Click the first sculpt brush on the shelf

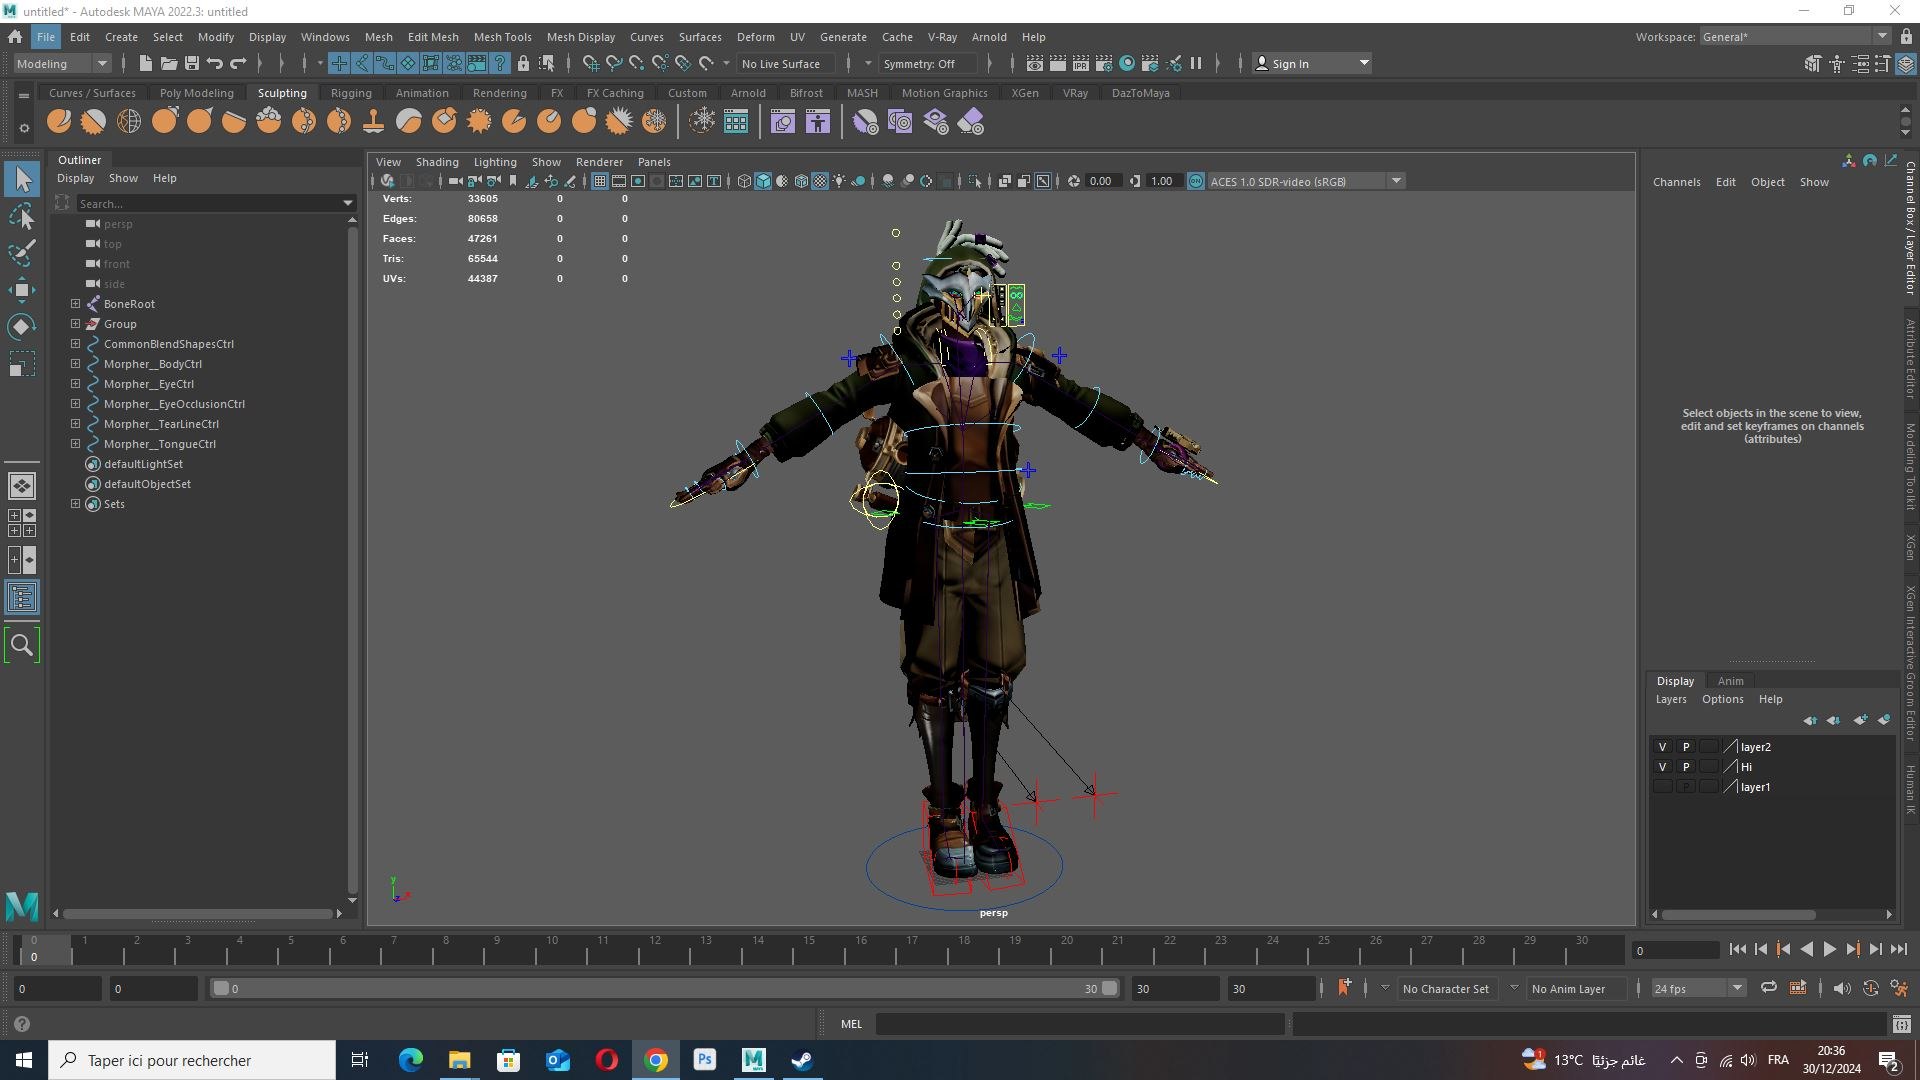(59, 122)
